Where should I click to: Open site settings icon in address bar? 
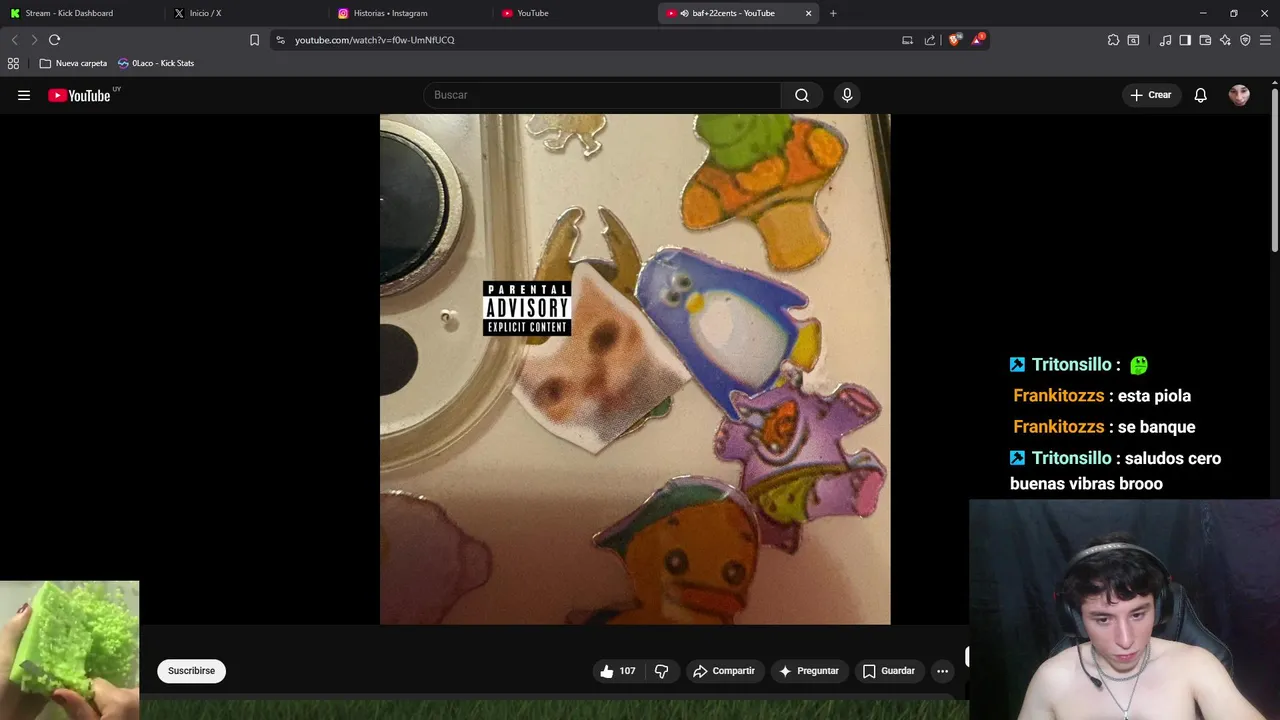(x=280, y=40)
